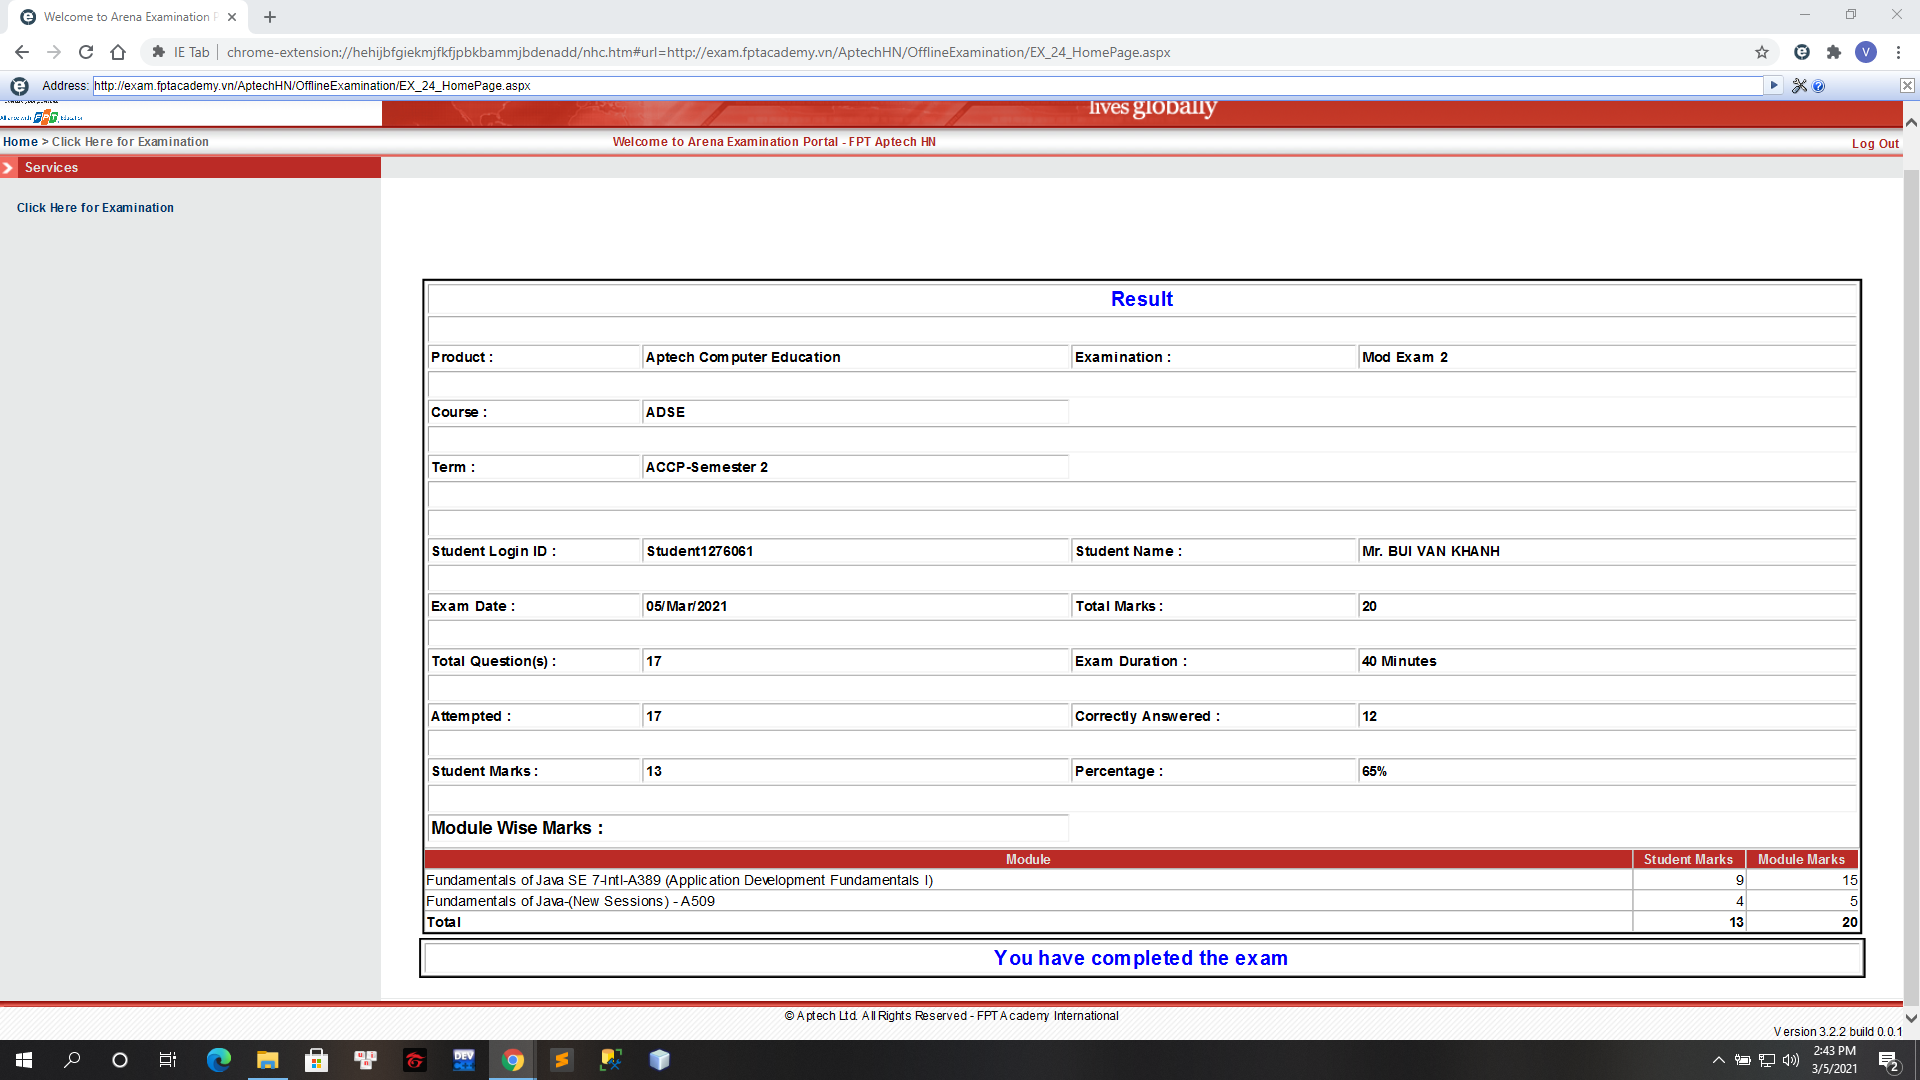Select the student name BUI VAN KHANH

pos(1430,551)
